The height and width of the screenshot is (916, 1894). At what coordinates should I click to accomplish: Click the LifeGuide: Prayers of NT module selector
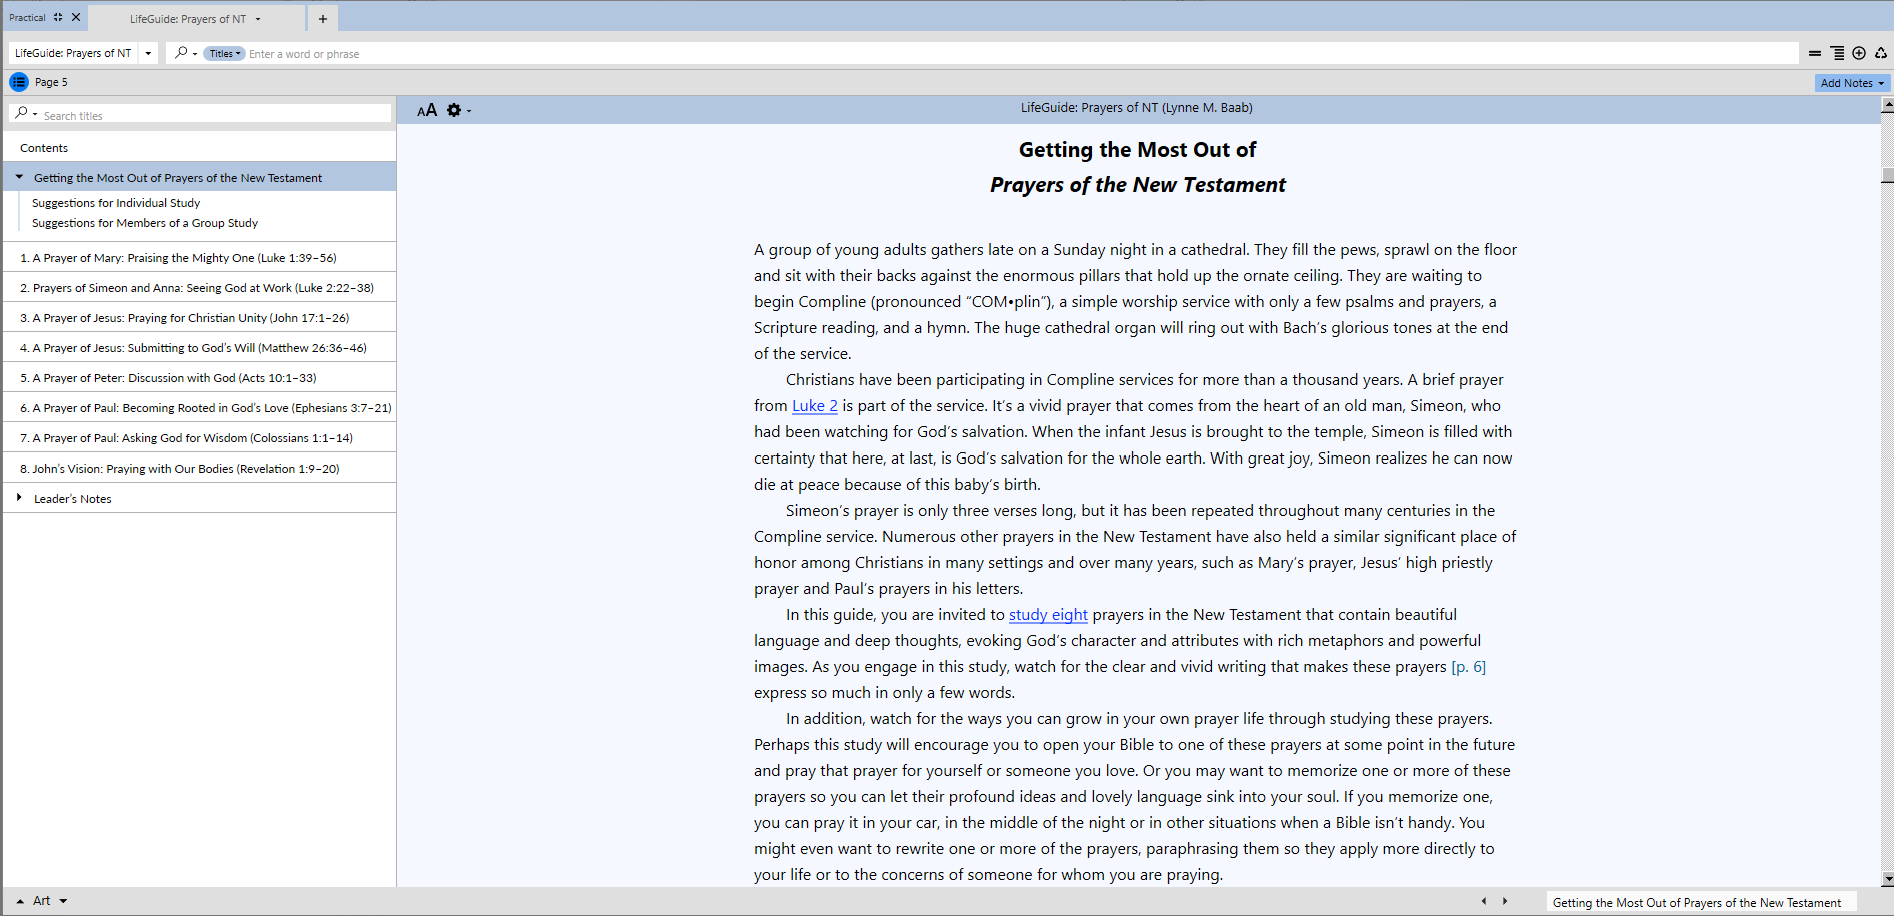[73, 53]
